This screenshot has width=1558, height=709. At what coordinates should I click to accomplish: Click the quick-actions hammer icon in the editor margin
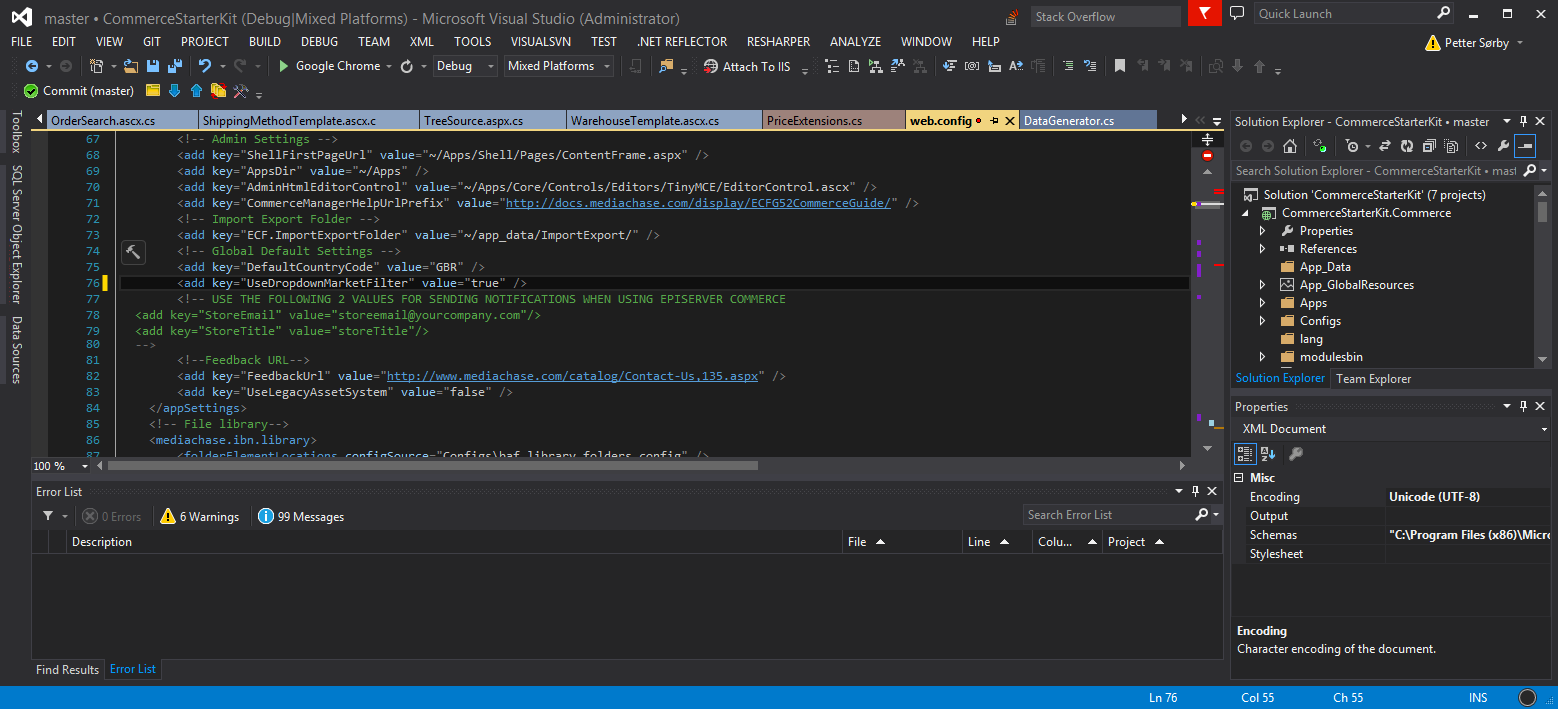pyautogui.click(x=133, y=252)
